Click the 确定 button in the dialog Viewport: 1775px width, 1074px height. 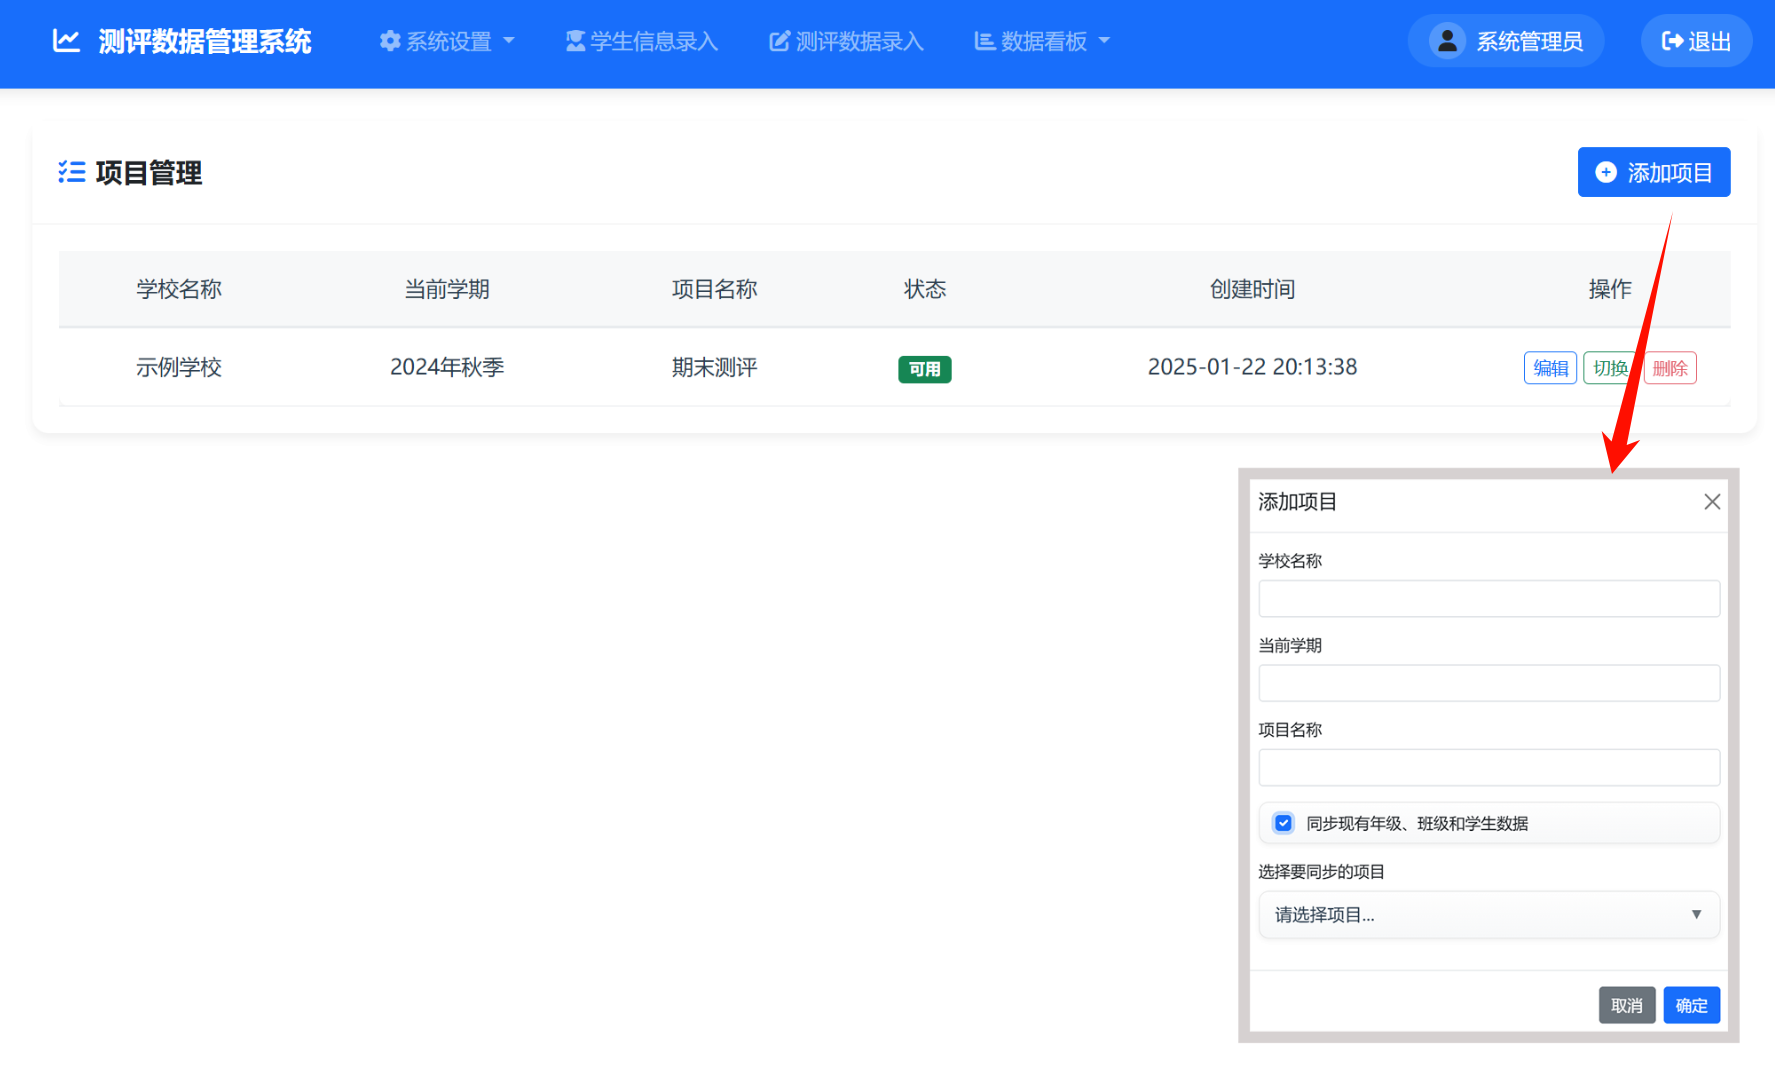1691,1004
